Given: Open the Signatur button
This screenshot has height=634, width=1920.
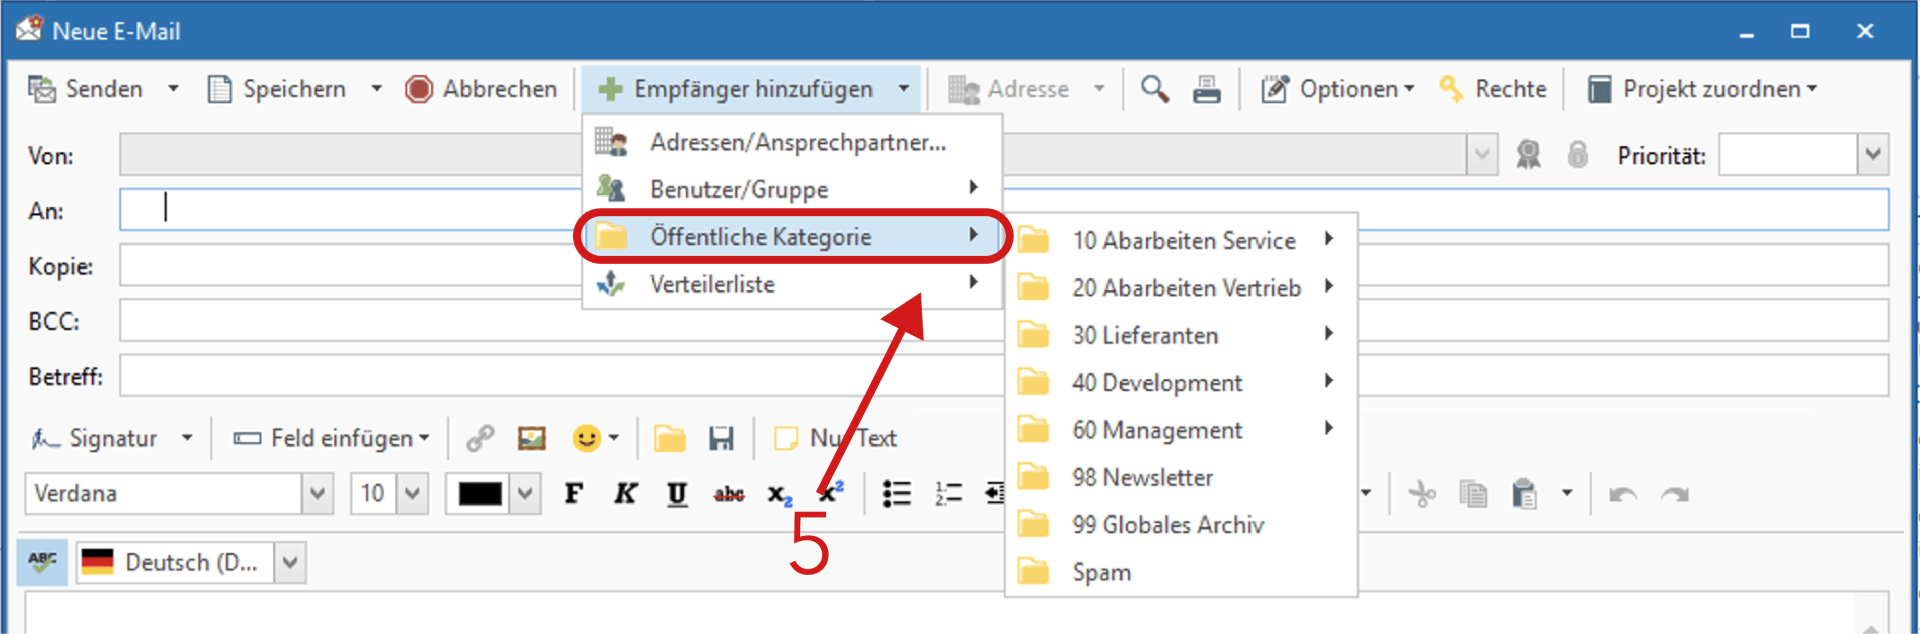Looking at the screenshot, I should pyautogui.click(x=95, y=438).
